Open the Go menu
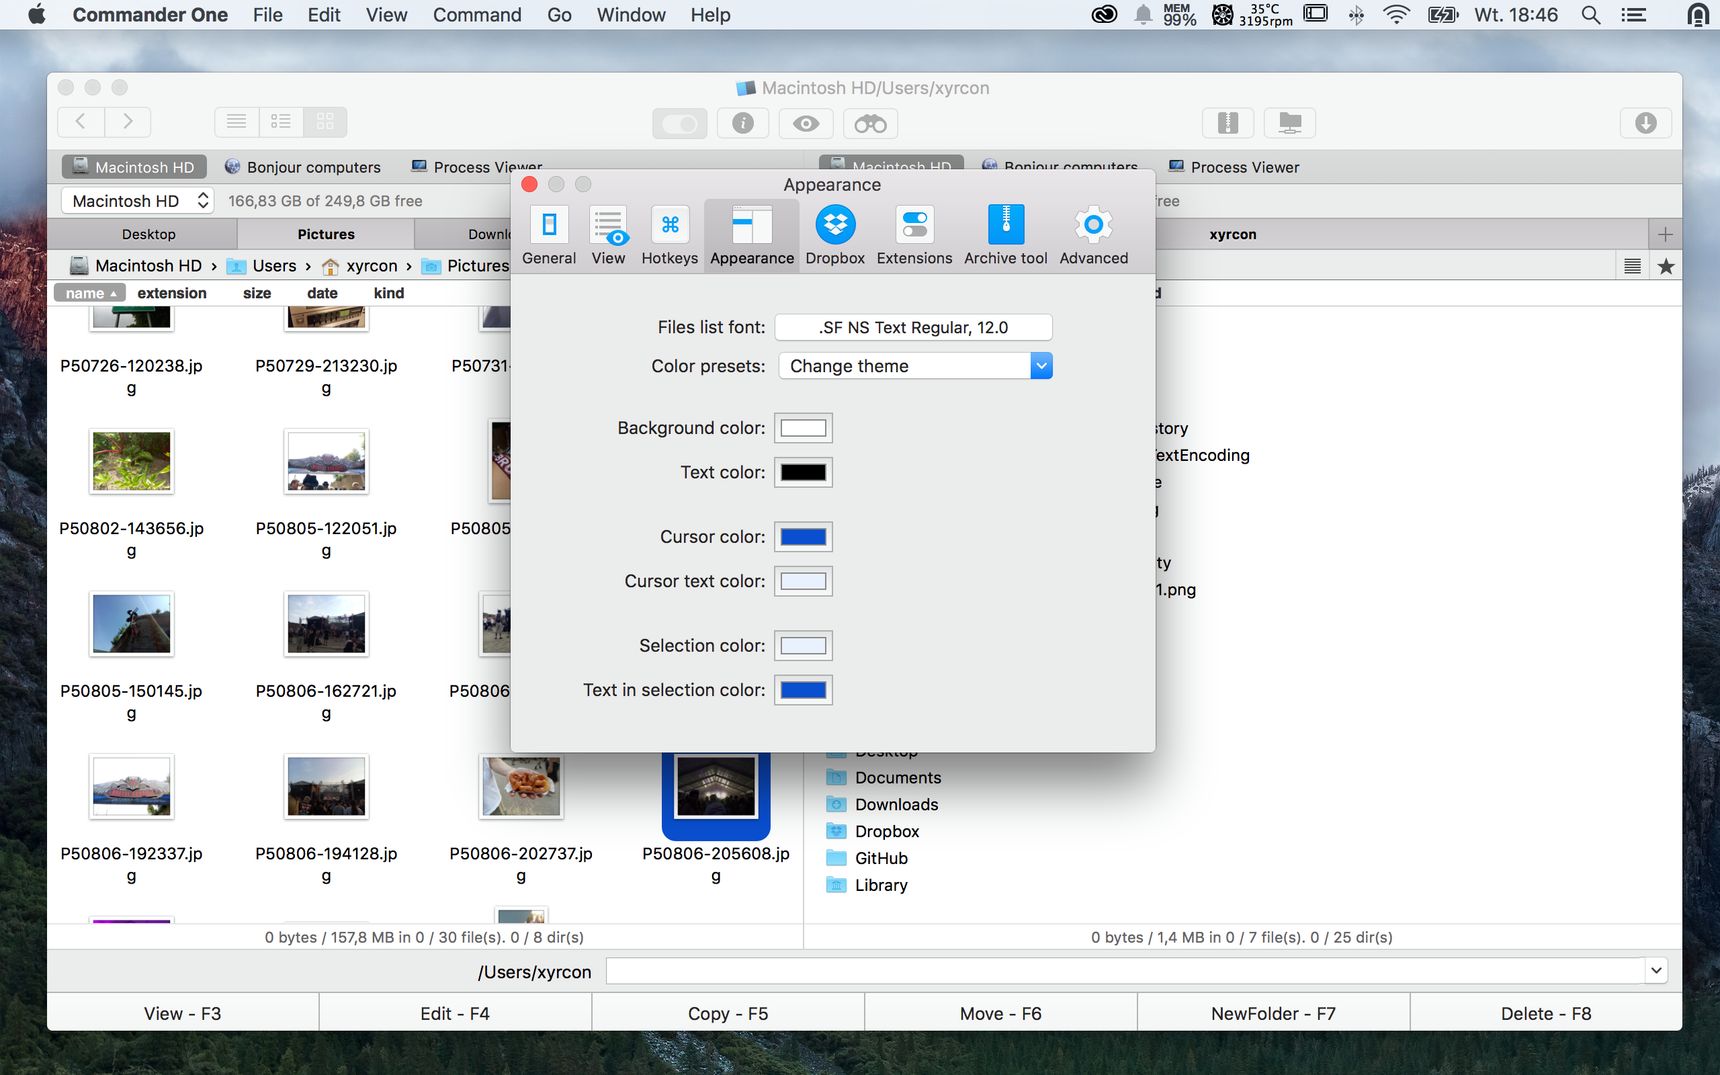The image size is (1720, 1075). 559,15
